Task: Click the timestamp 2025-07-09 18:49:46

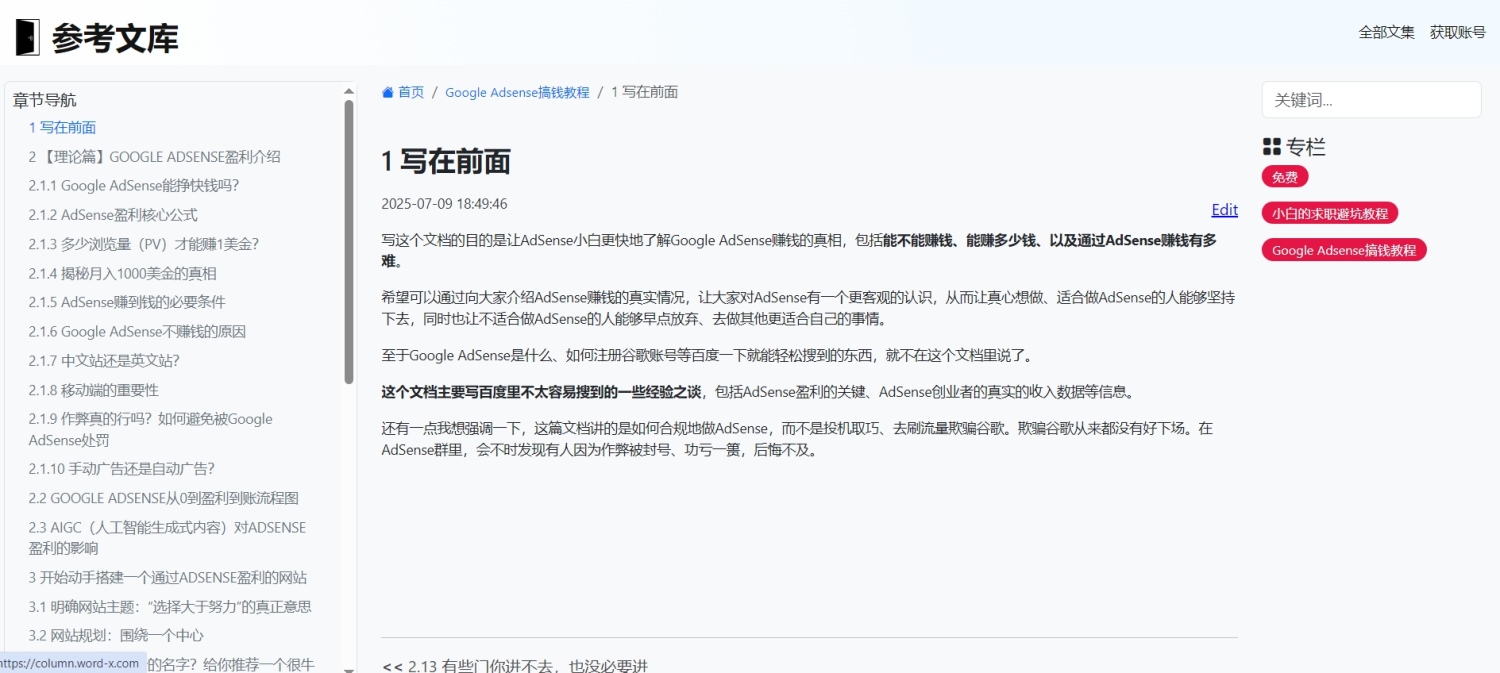Action: coord(444,204)
